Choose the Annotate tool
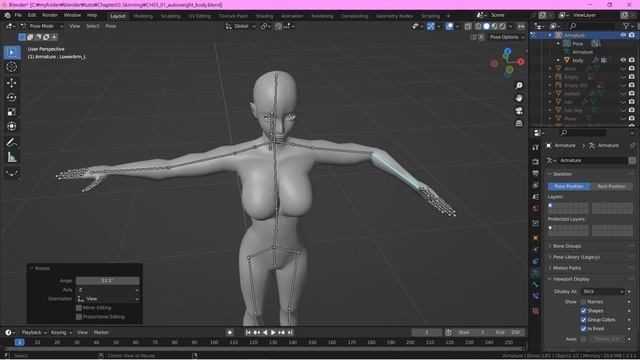640x360 pixels. (11, 142)
